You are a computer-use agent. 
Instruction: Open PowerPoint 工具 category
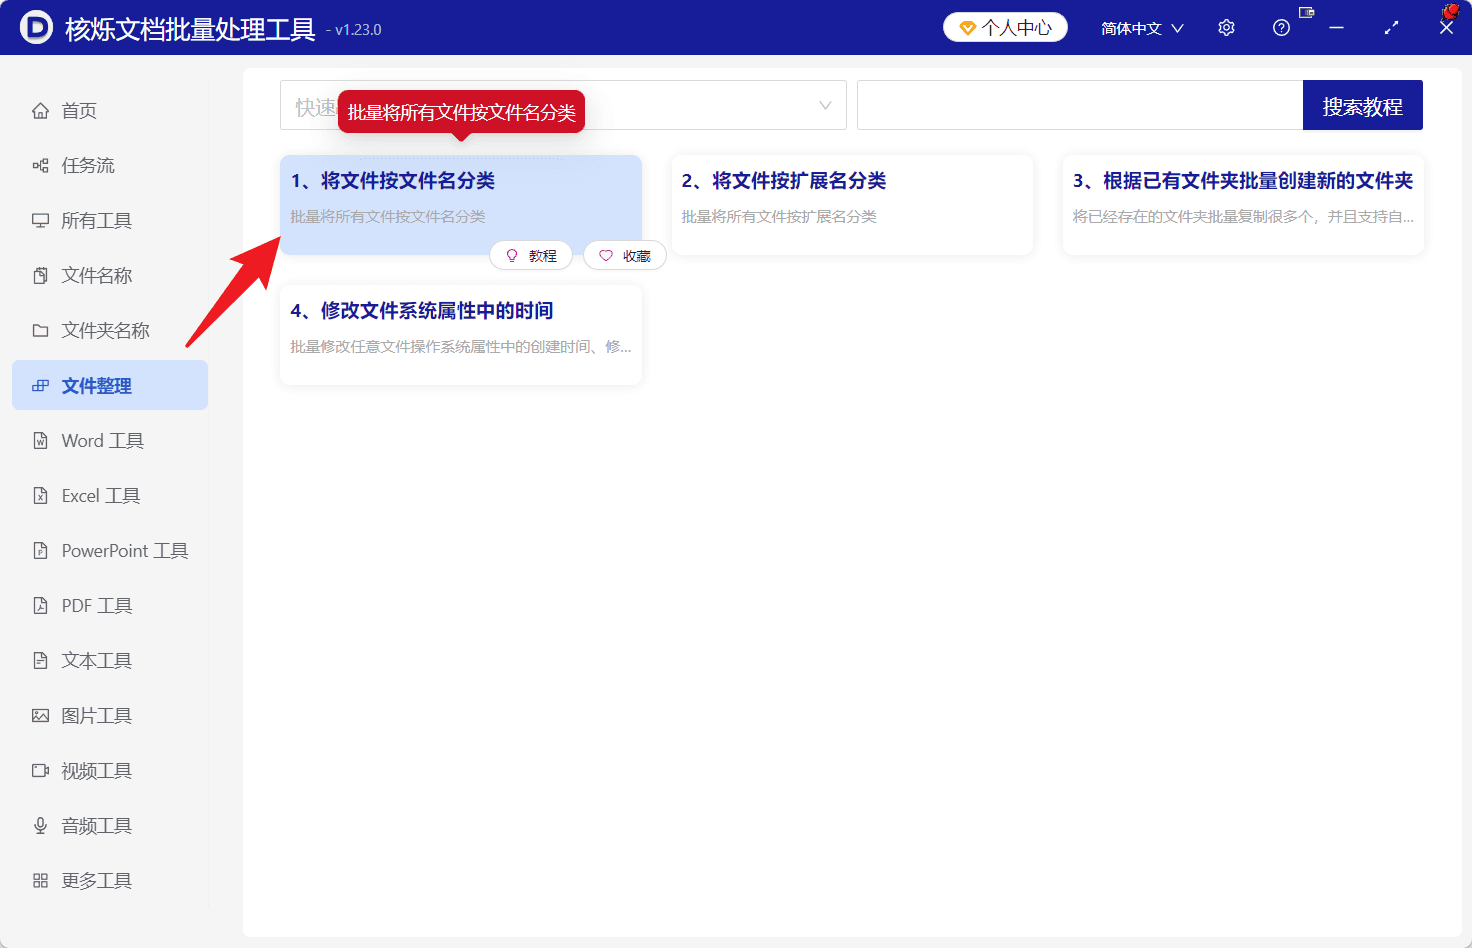coord(110,550)
